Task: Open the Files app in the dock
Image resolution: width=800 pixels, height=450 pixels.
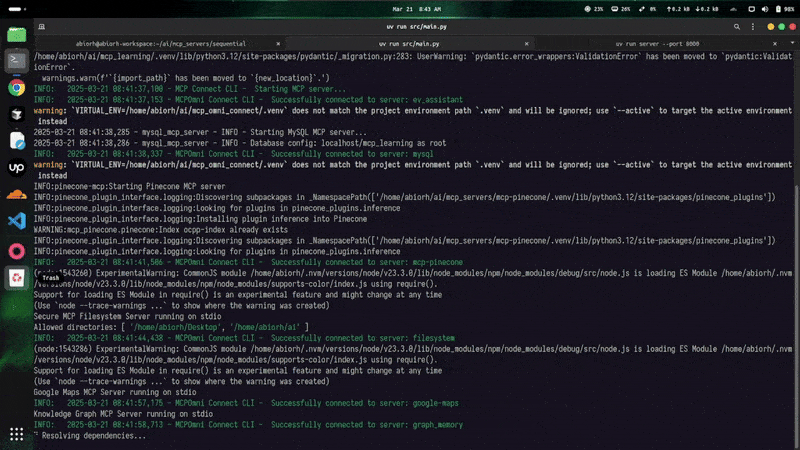Action: pos(17,34)
